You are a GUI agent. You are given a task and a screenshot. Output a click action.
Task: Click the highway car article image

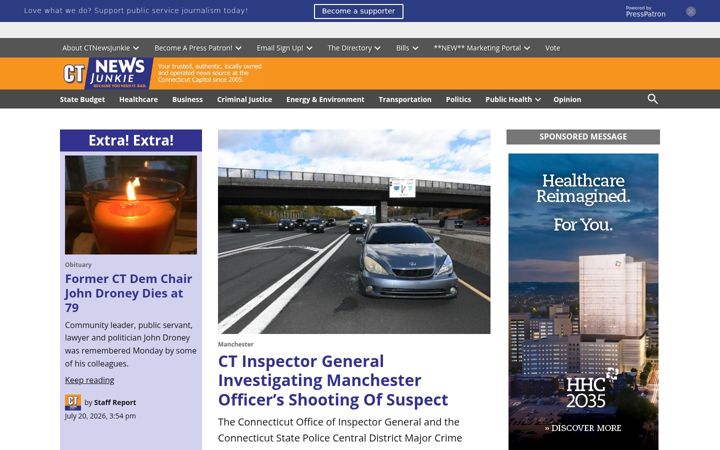point(354,231)
